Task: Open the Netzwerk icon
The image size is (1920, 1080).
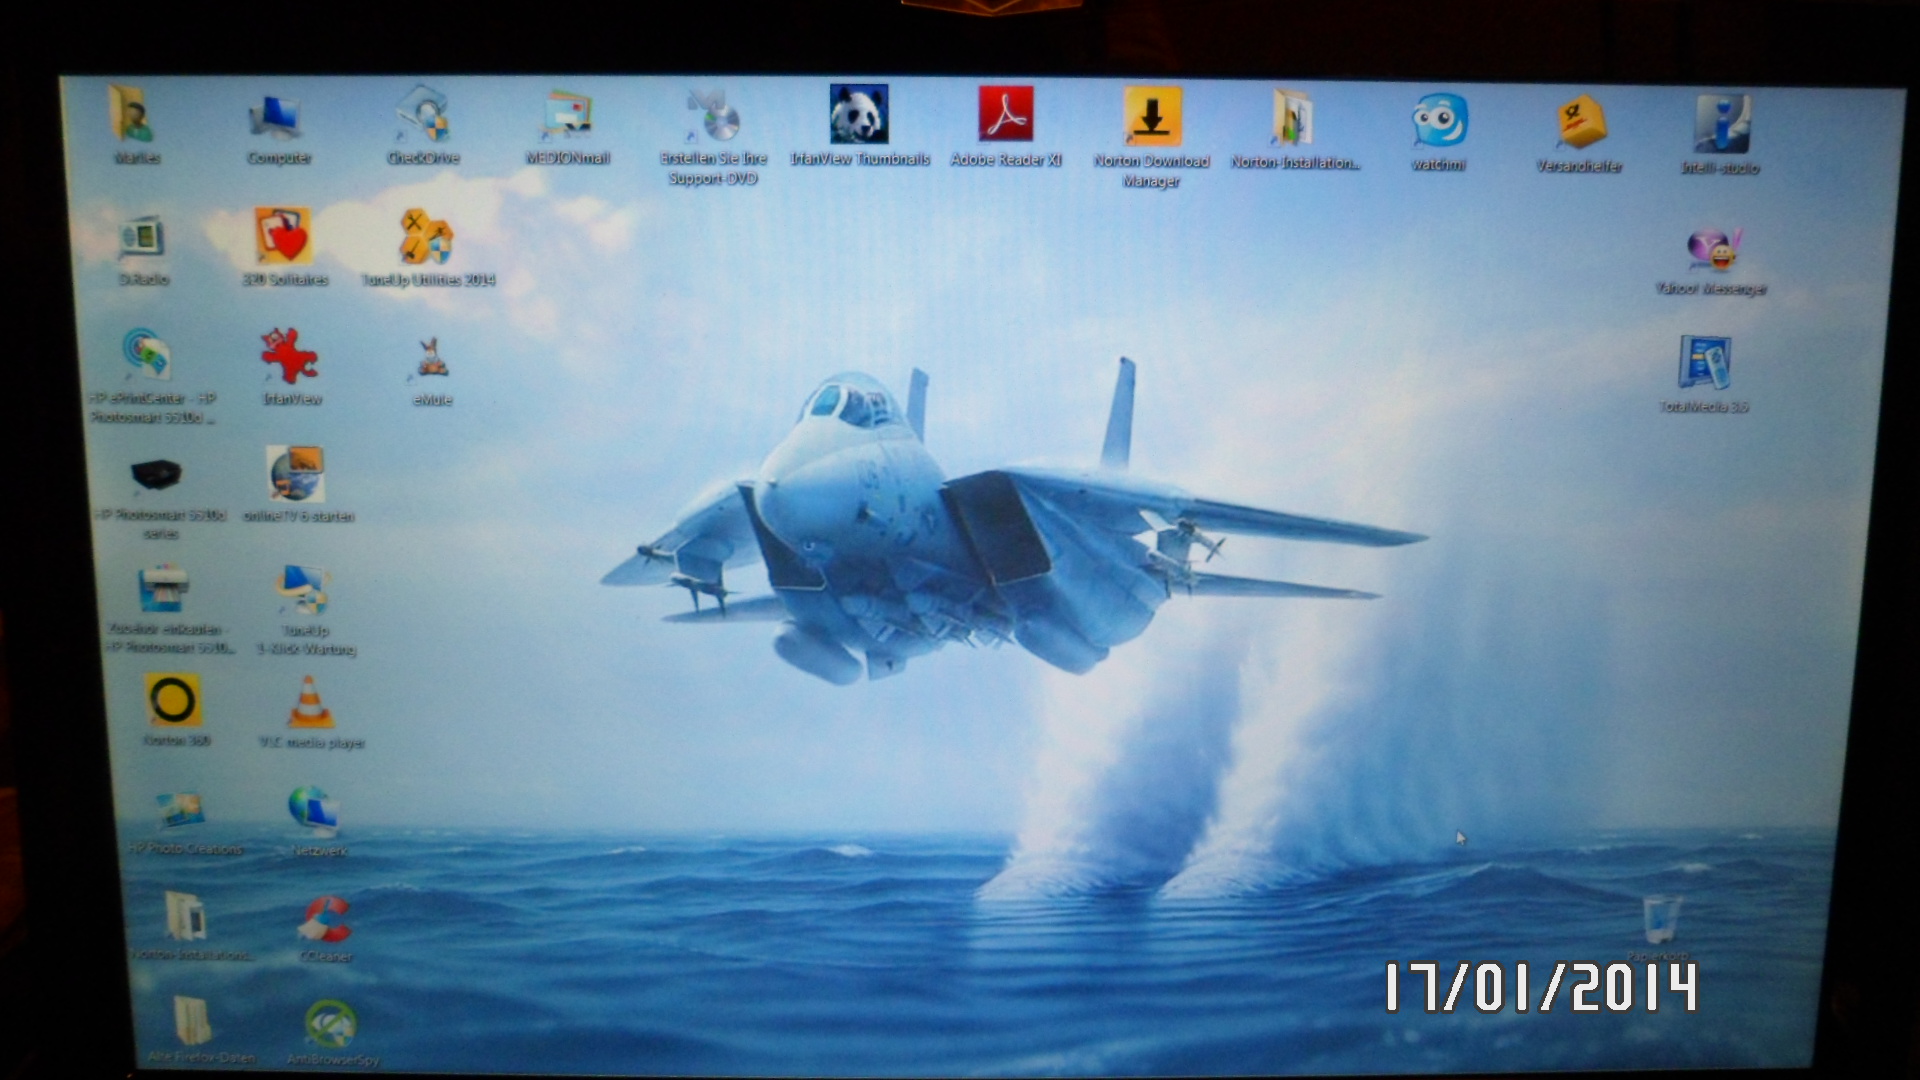Action: point(317,821)
